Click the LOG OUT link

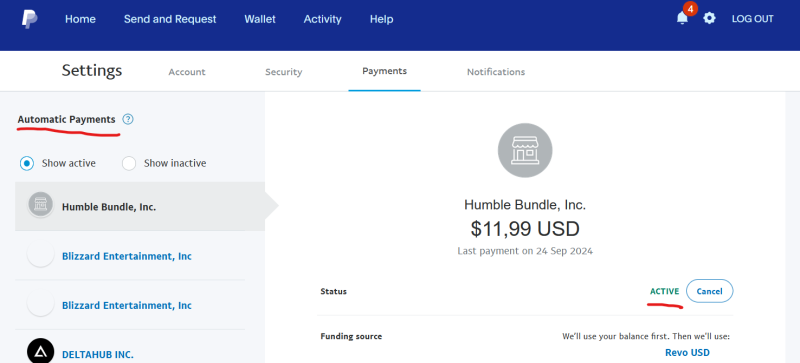(753, 19)
